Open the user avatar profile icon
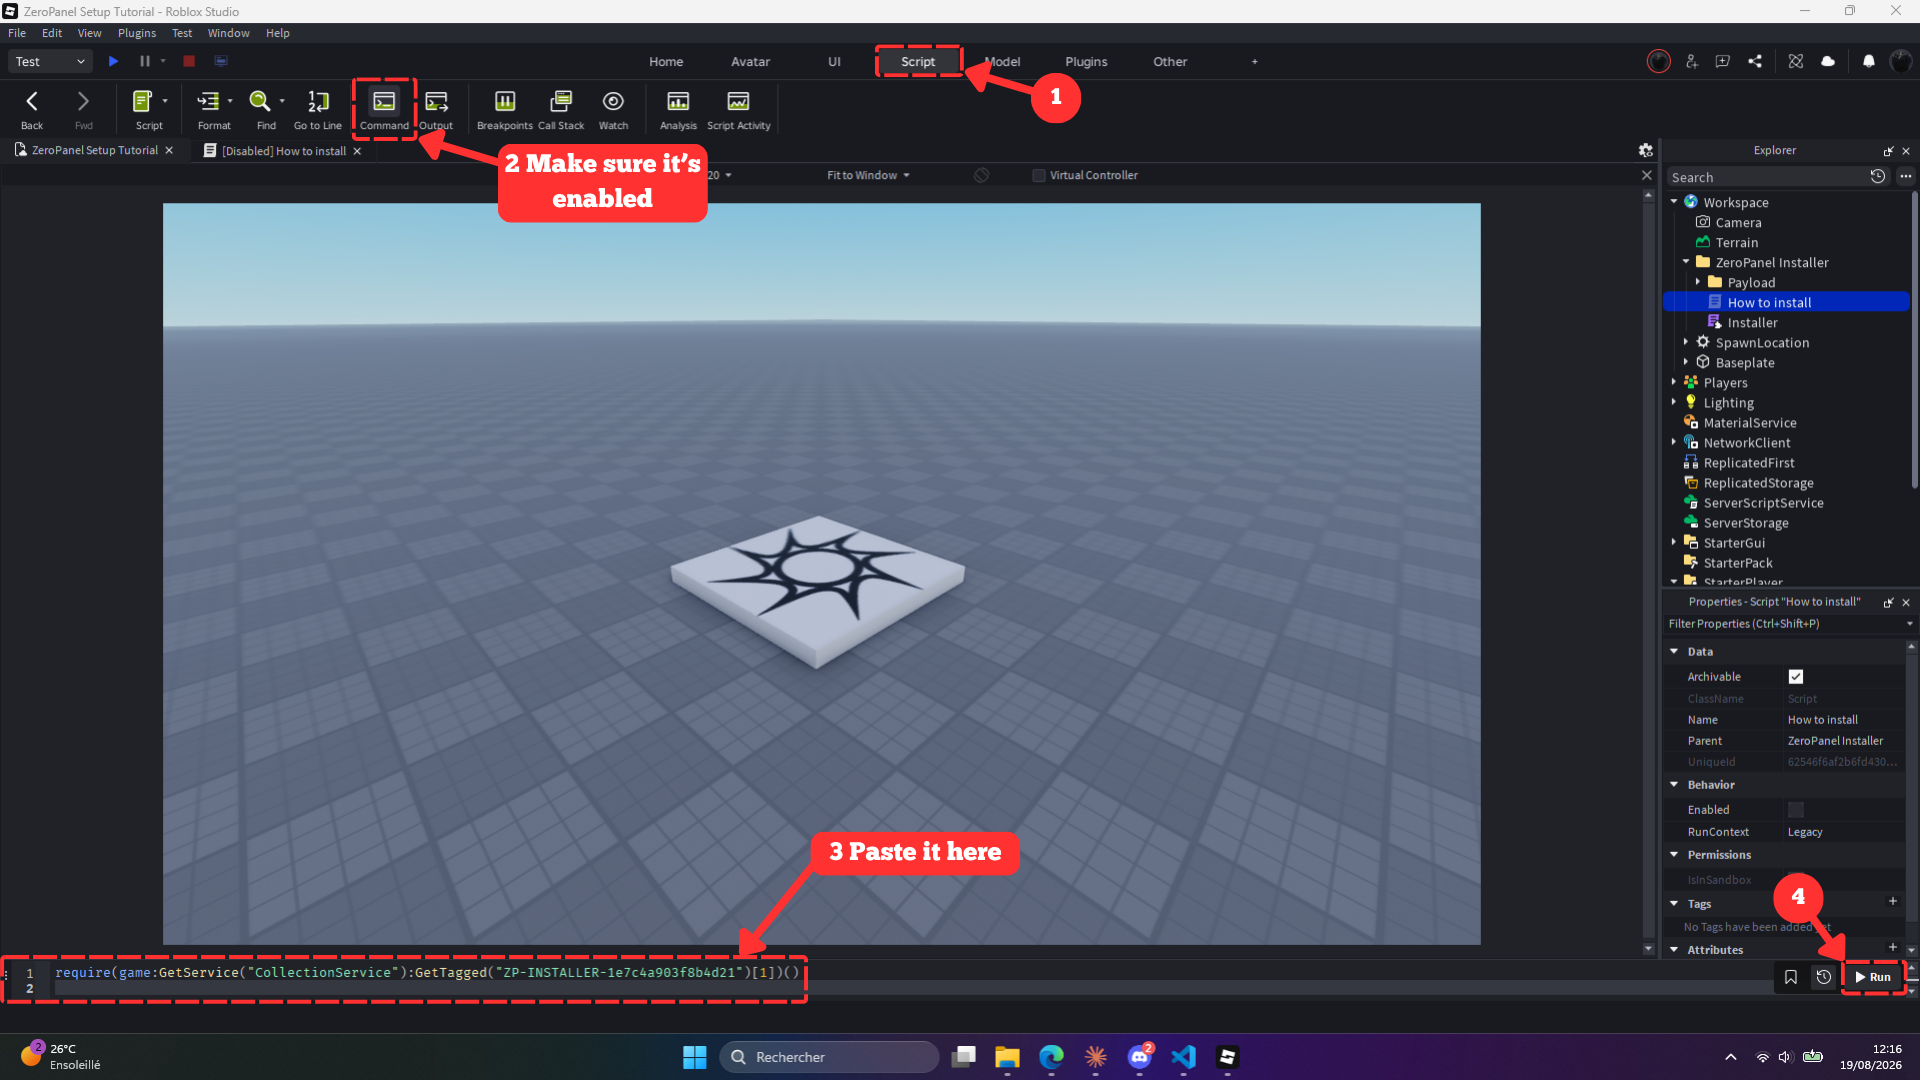The width and height of the screenshot is (1920, 1080). [1900, 61]
